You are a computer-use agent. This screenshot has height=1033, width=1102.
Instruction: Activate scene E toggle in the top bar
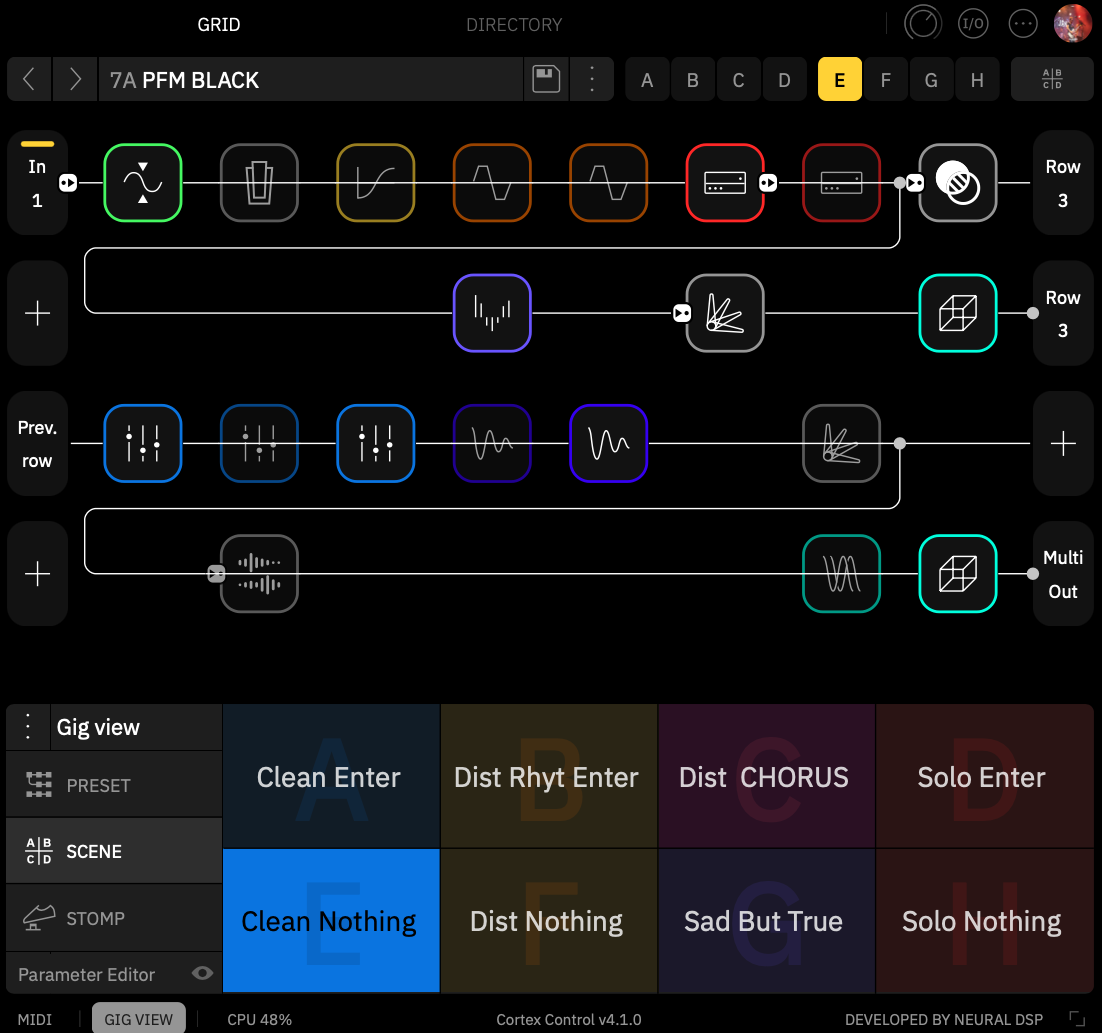tap(840, 79)
